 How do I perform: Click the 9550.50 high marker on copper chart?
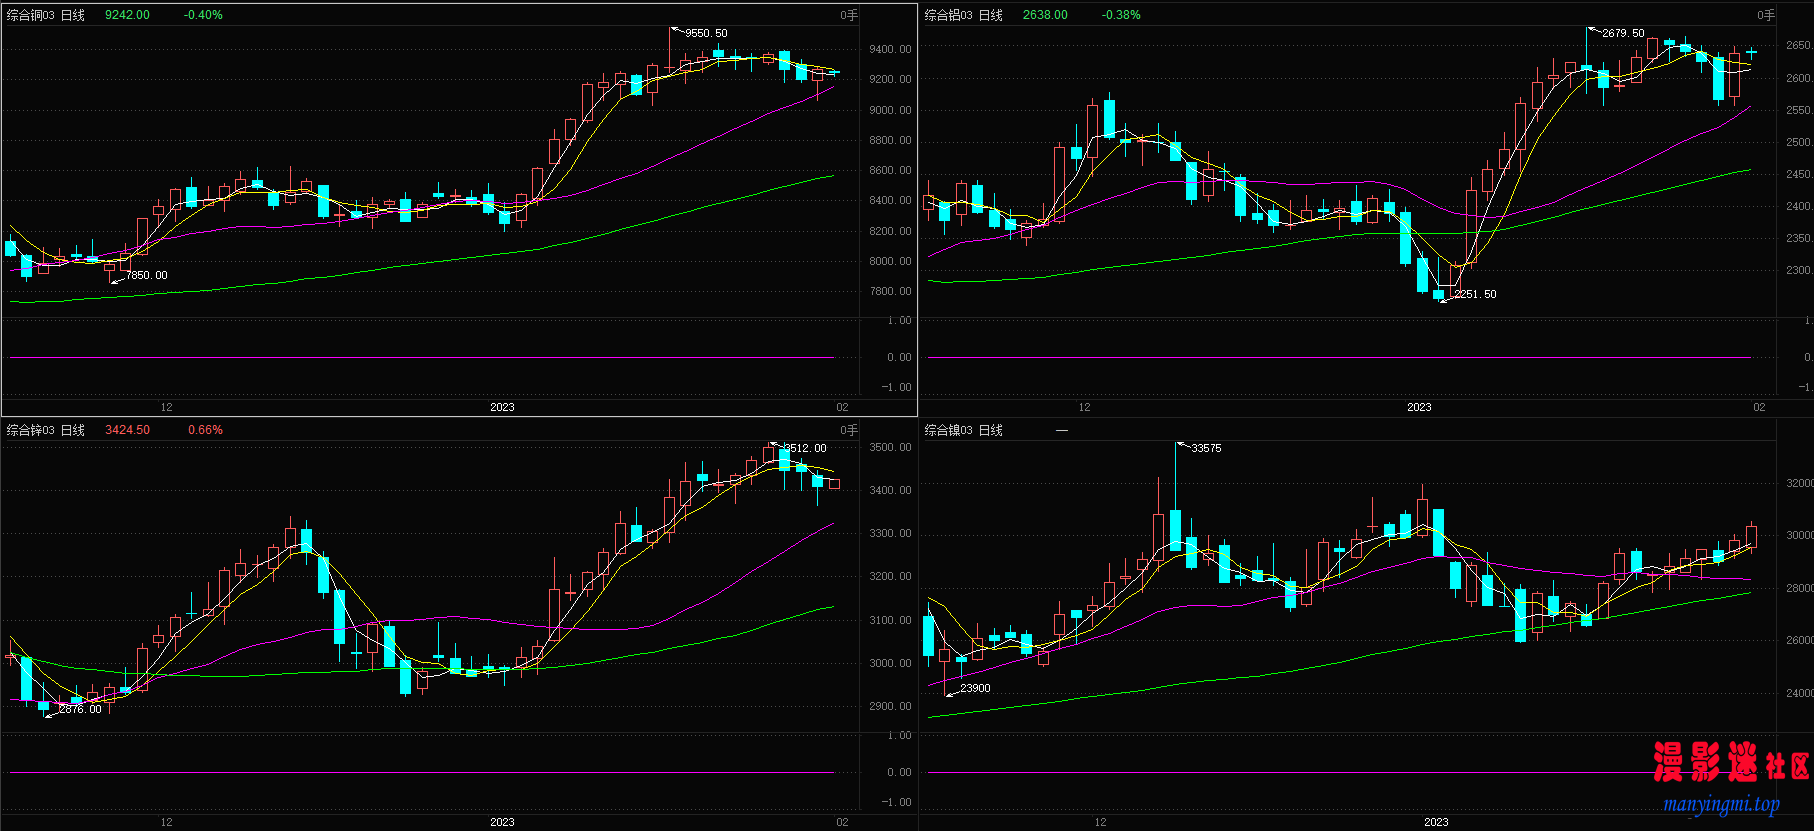pos(706,33)
